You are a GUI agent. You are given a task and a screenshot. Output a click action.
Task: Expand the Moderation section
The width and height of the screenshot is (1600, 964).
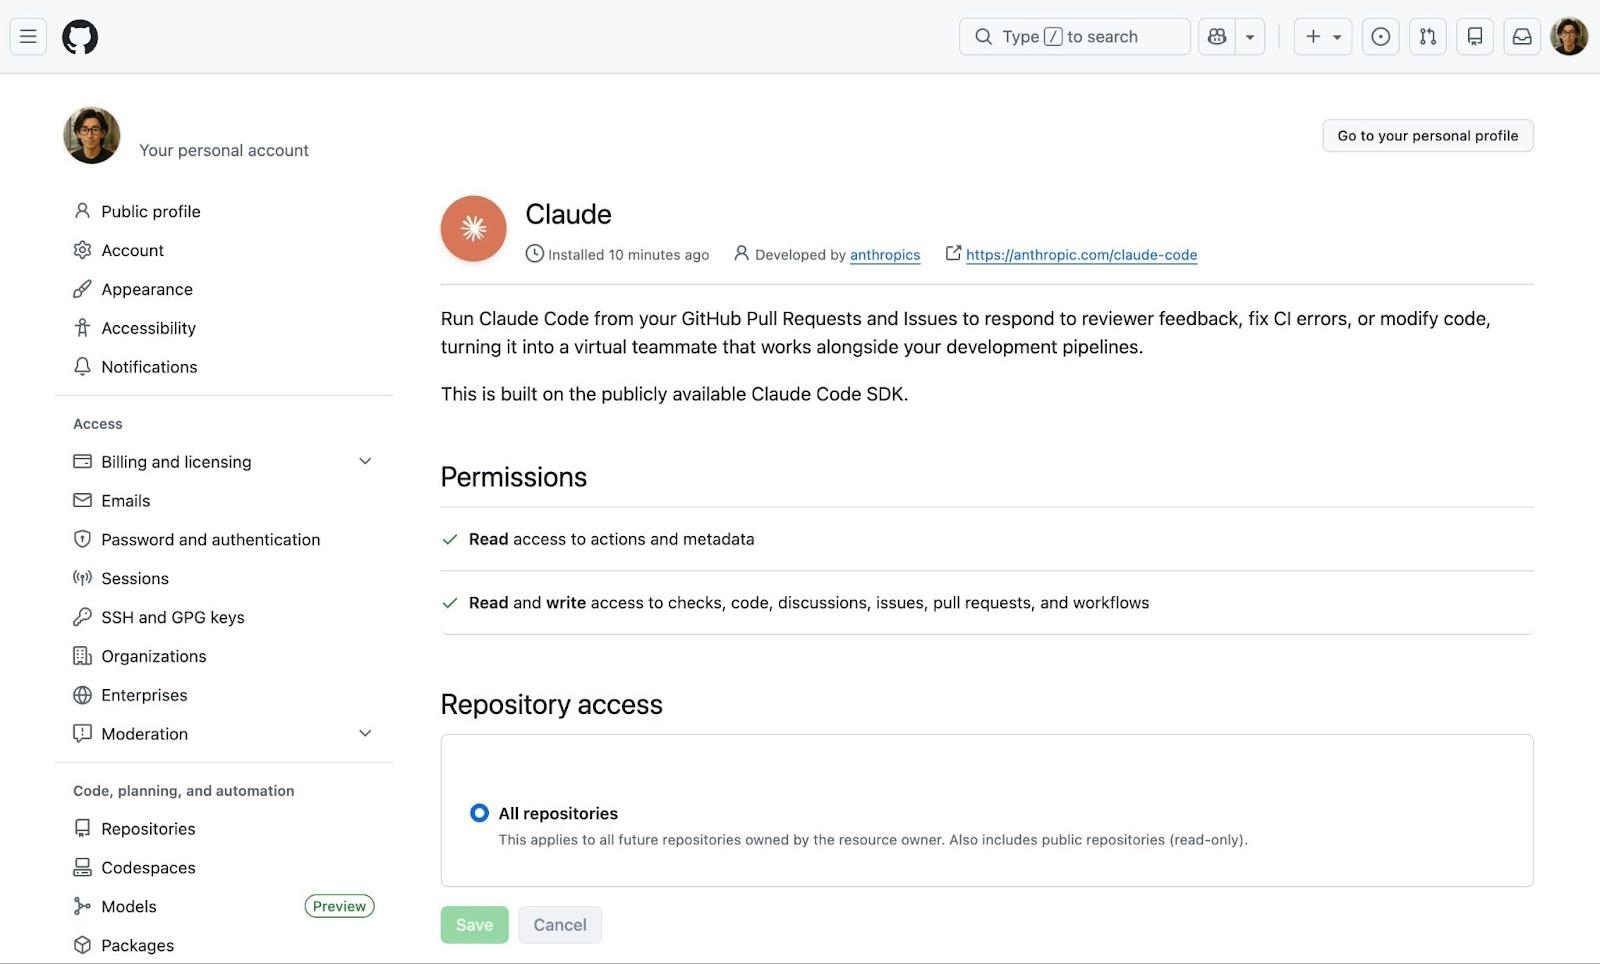(365, 733)
